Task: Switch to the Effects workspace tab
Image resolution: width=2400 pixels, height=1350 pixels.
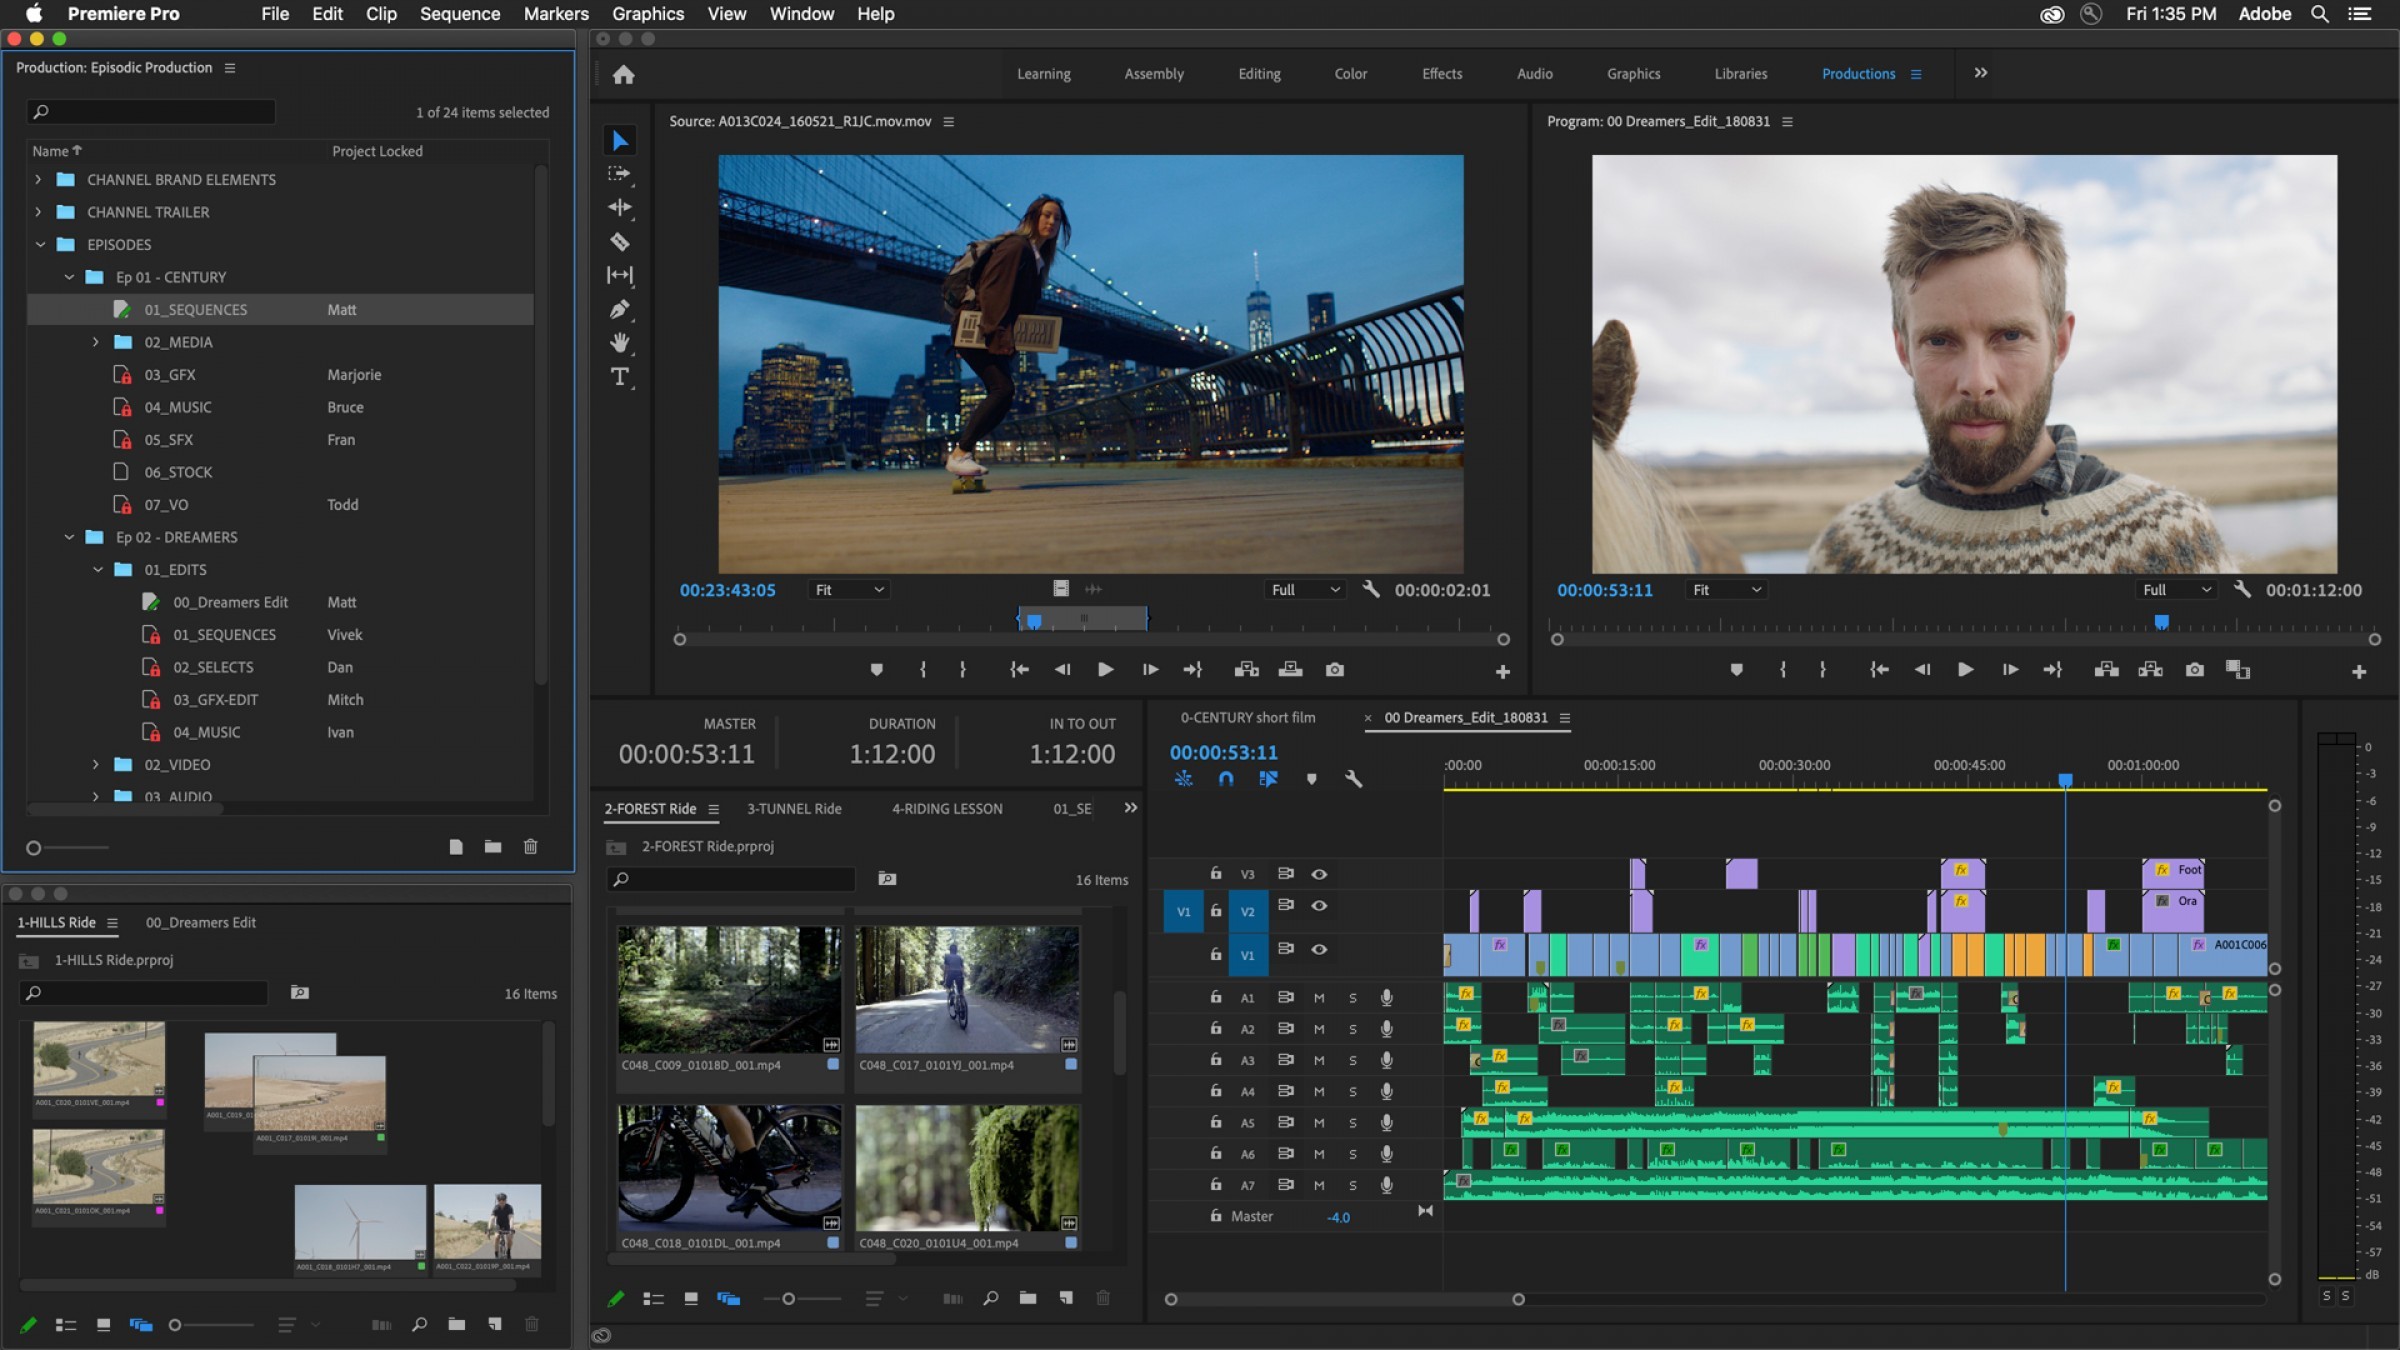Action: 1439,73
